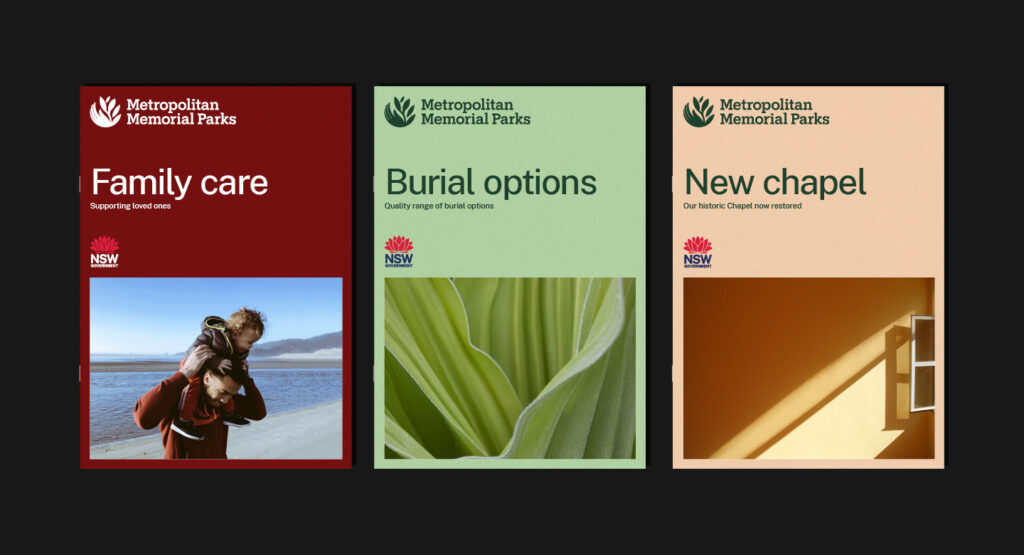The image size is (1024, 555).
Task: Click the 'Supporting loved ones' subtitle
Action: tap(131, 206)
